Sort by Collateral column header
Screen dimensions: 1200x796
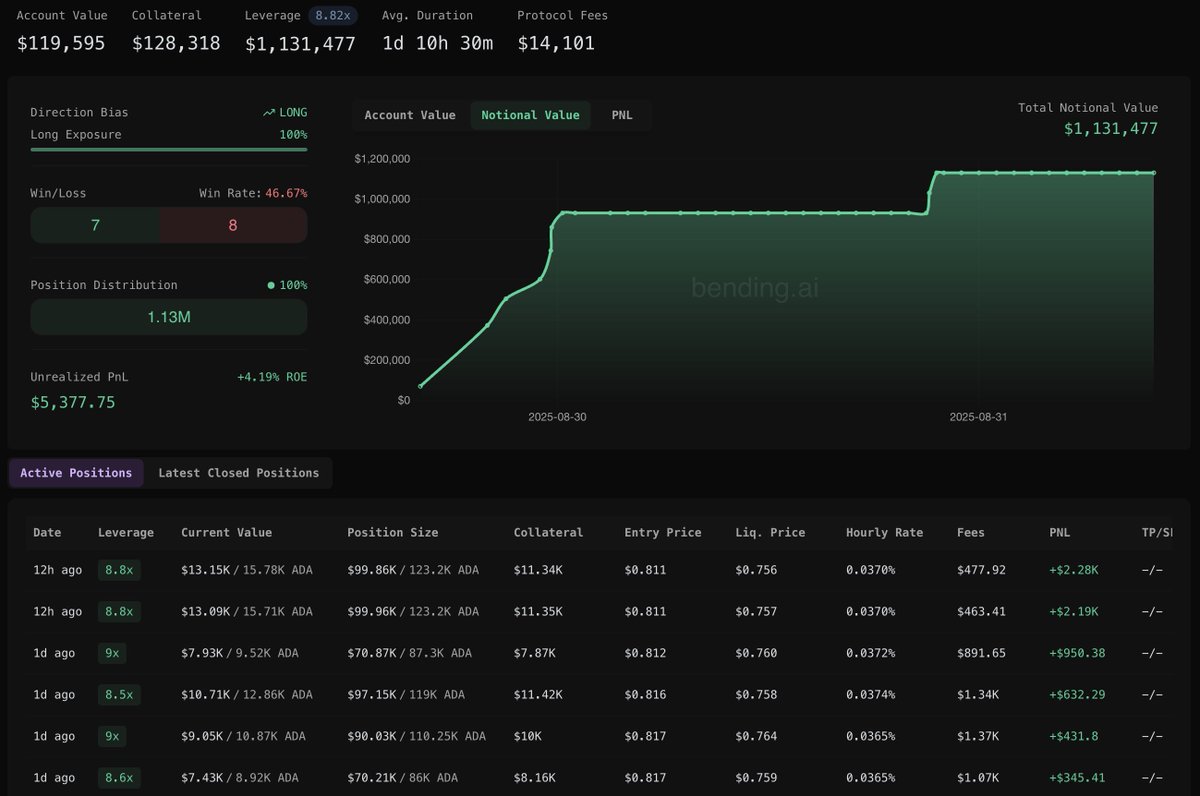pyautogui.click(x=548, y=532)
